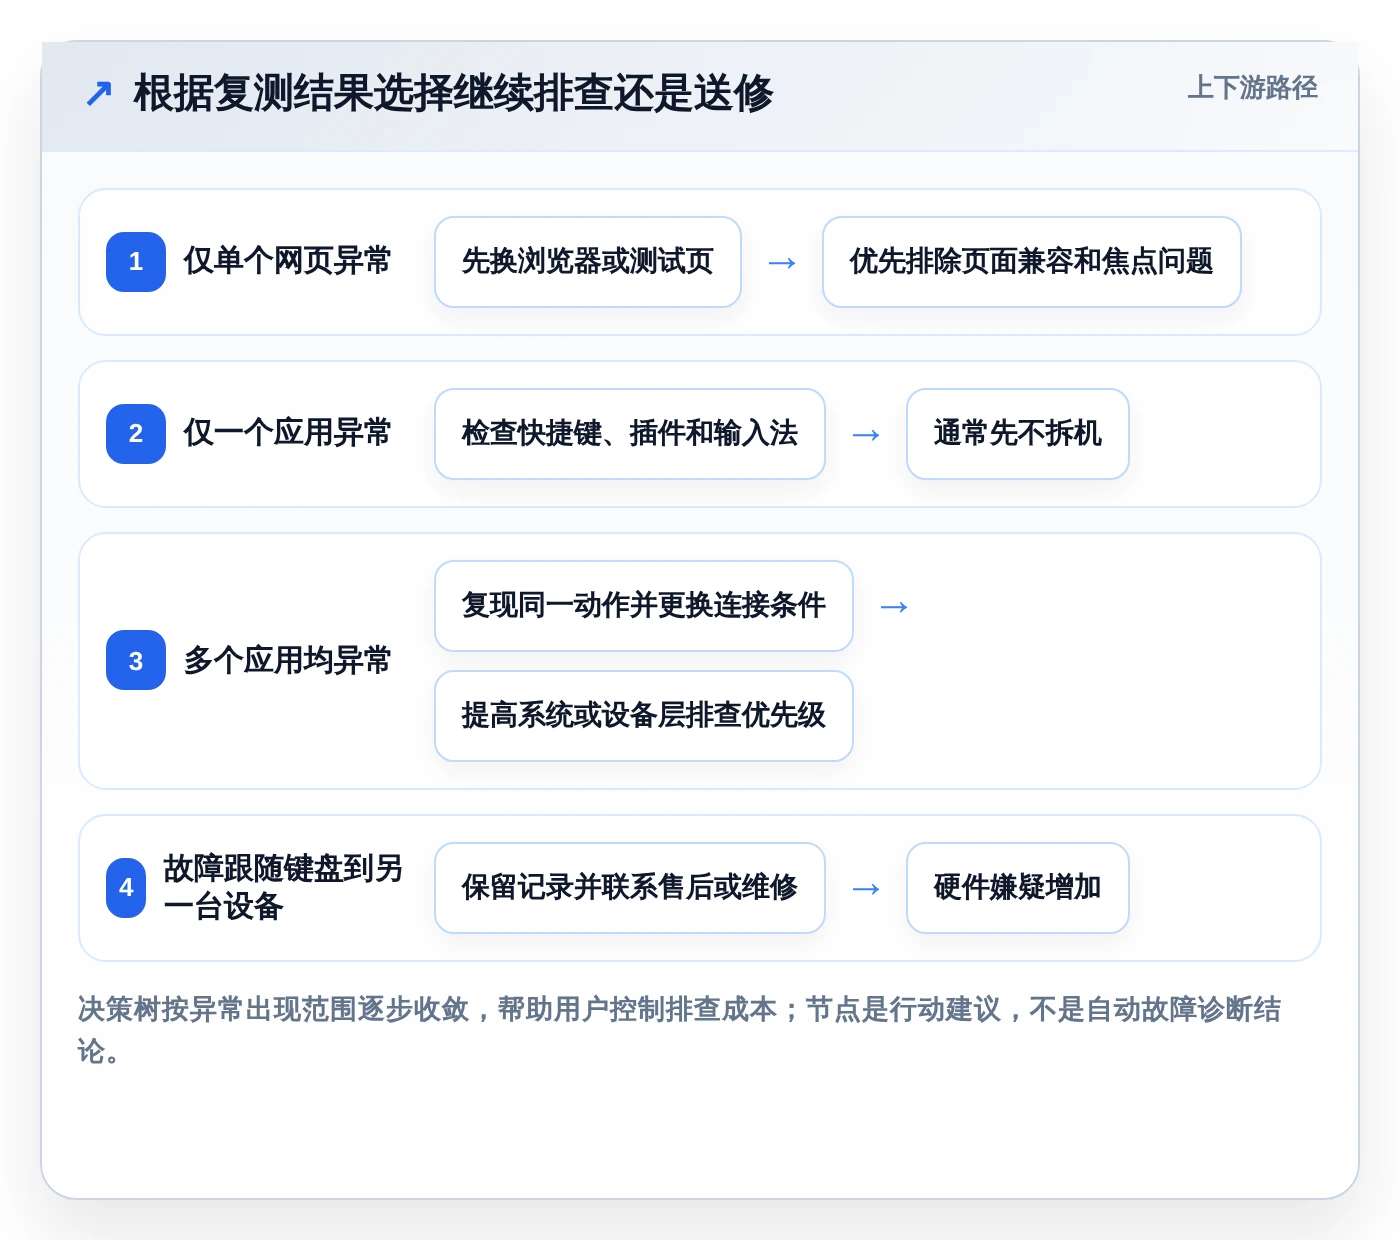Click the number 4 step badge

[x=126, y=888]
